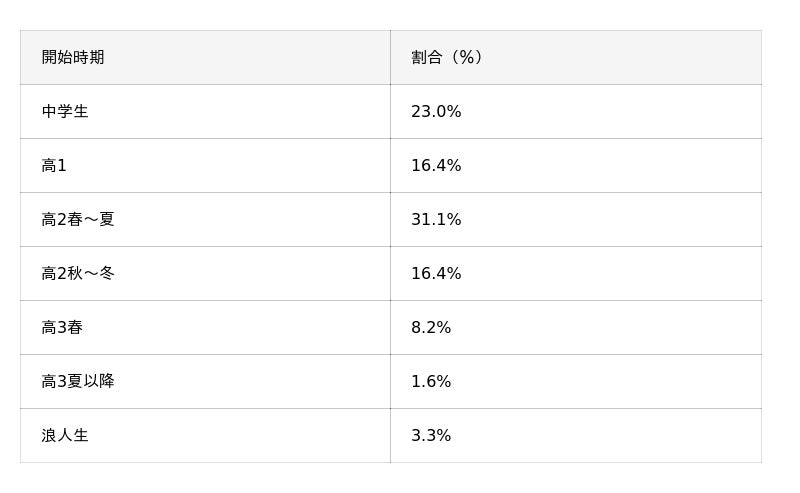Click the 8.2% value cell
The height and width of the screenshot is (493, 800).
coord(431,328)
